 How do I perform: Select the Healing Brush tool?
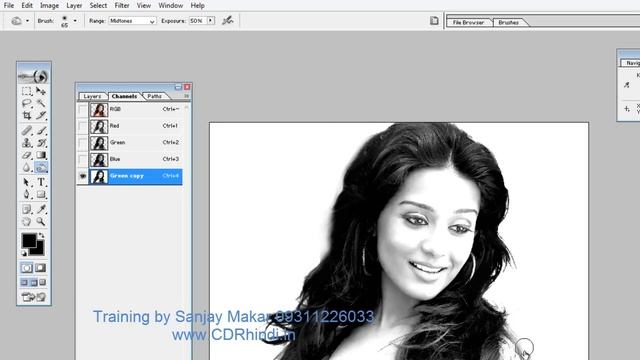pyautogui.click(x=27, y=131)
